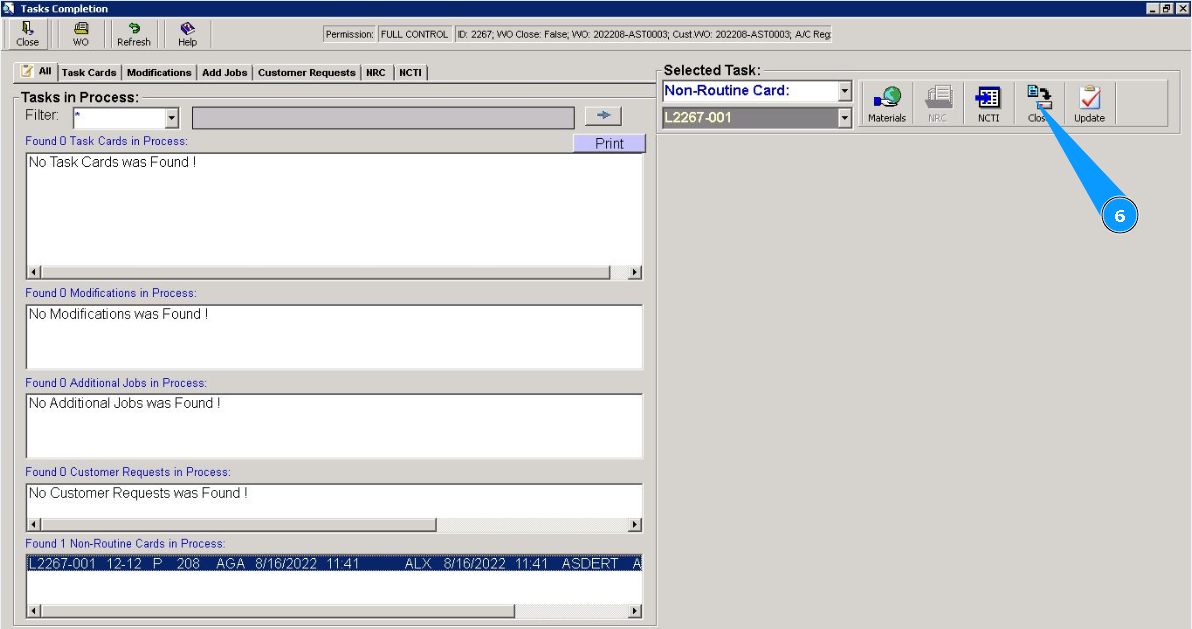The height and width of the screenshot is (629, 1192).
Task: Expand the L2267-001 task dropdown
Action: tap(845, 118)
